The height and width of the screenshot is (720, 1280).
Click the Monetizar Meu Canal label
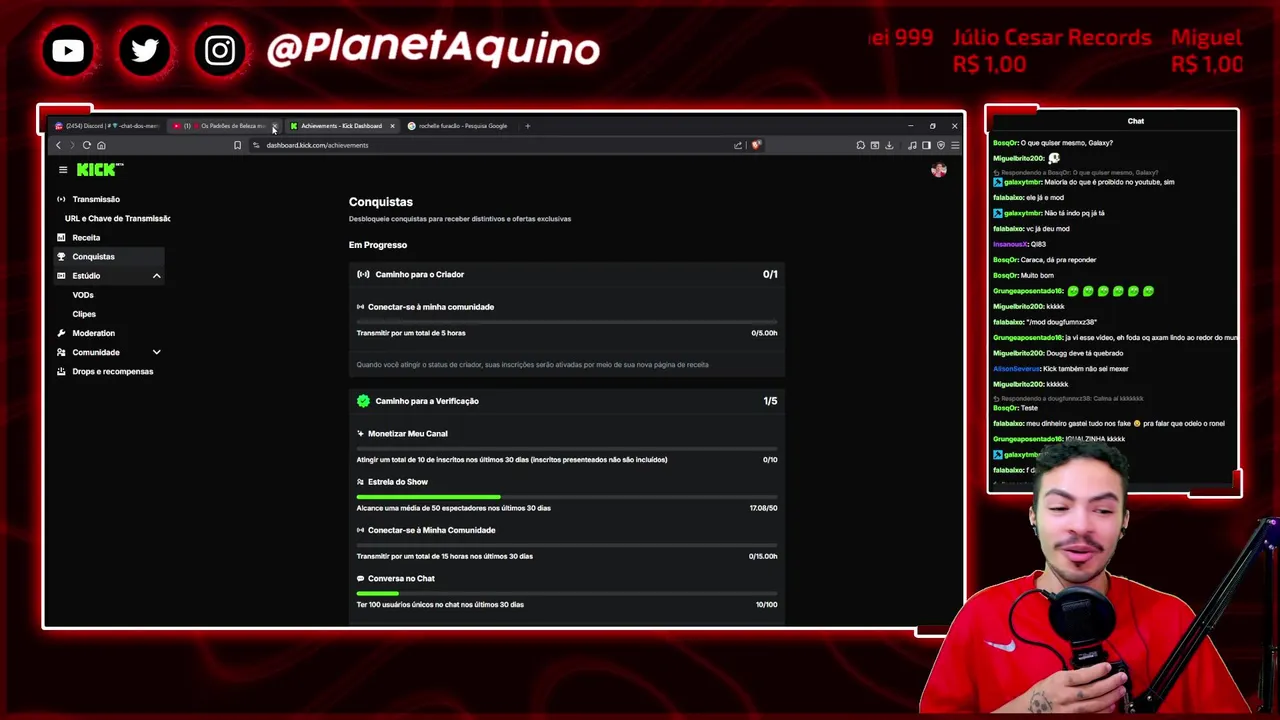408,434
